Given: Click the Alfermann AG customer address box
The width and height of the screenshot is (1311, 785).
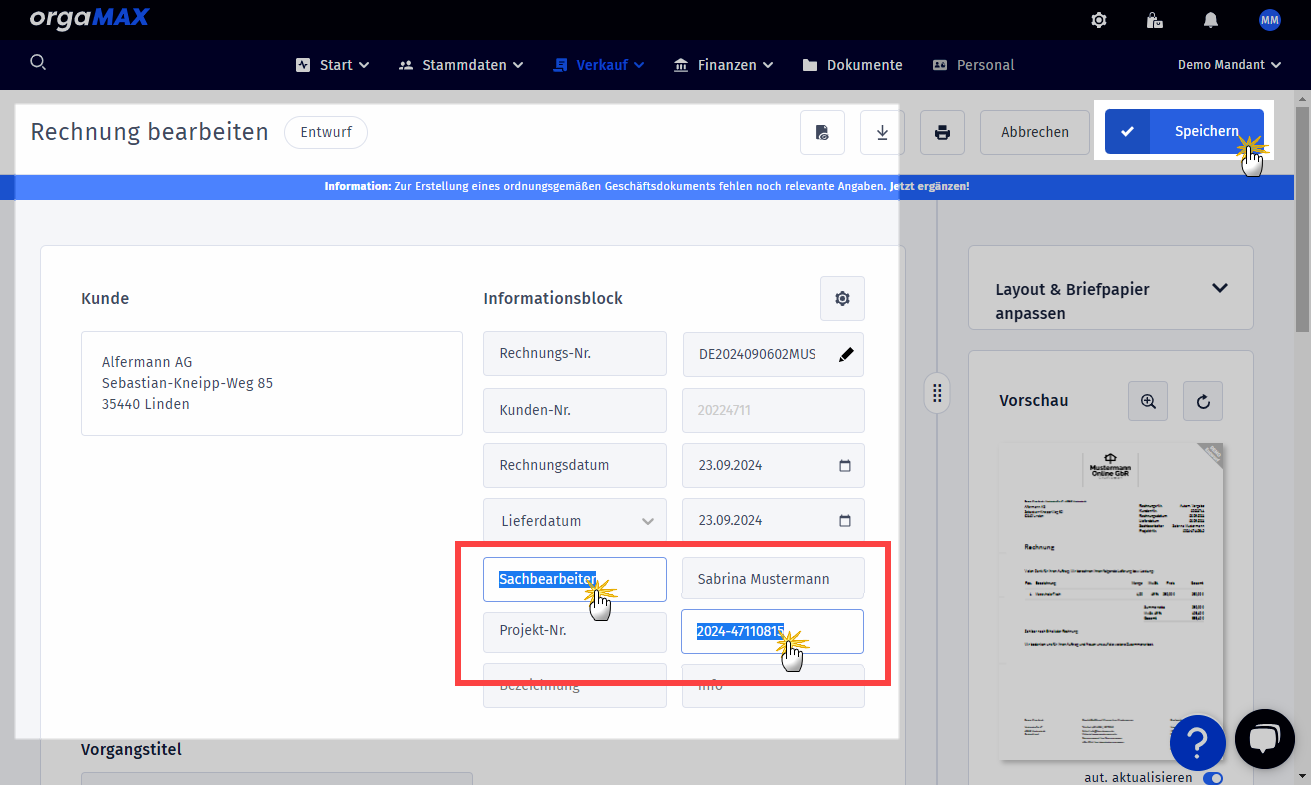Looking at the screenshot, I should [x=271, y=383].
